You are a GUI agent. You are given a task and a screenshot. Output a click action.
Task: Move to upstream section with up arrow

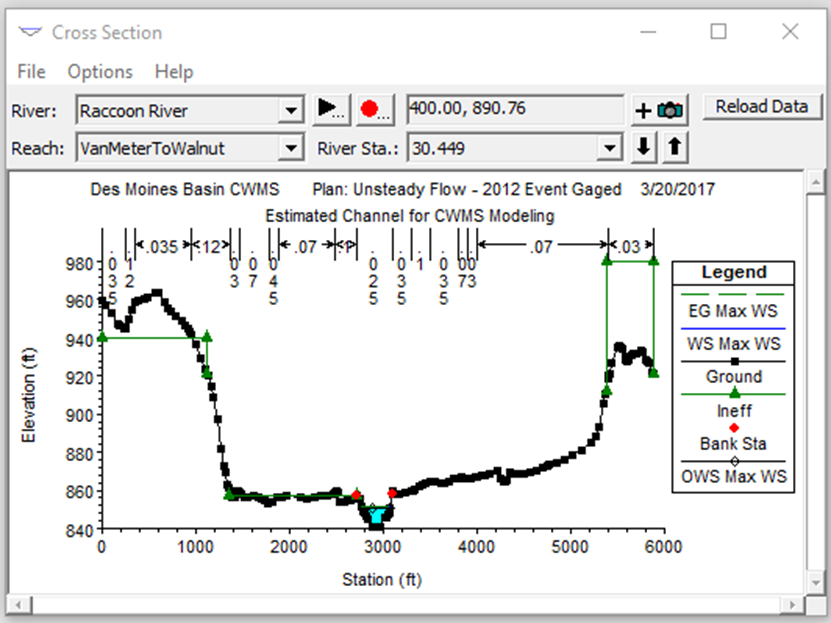click(675, 147)
